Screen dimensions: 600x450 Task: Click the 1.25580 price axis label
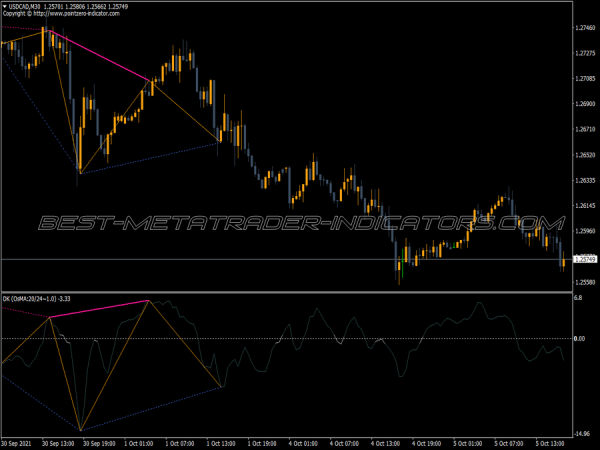click(585, 282)
